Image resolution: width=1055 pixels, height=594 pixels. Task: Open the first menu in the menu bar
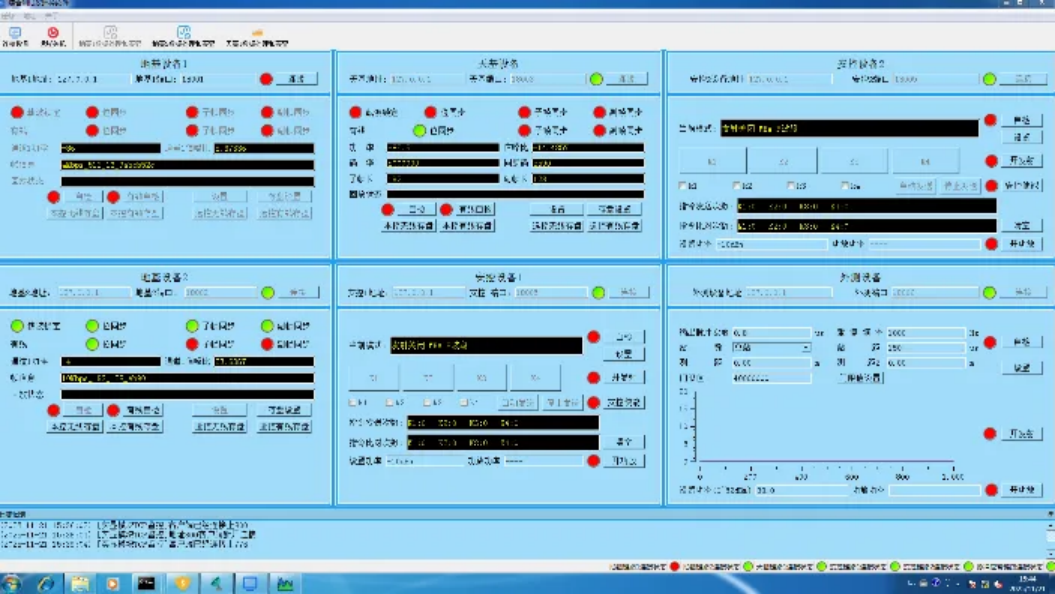click(x=8, y=17)
